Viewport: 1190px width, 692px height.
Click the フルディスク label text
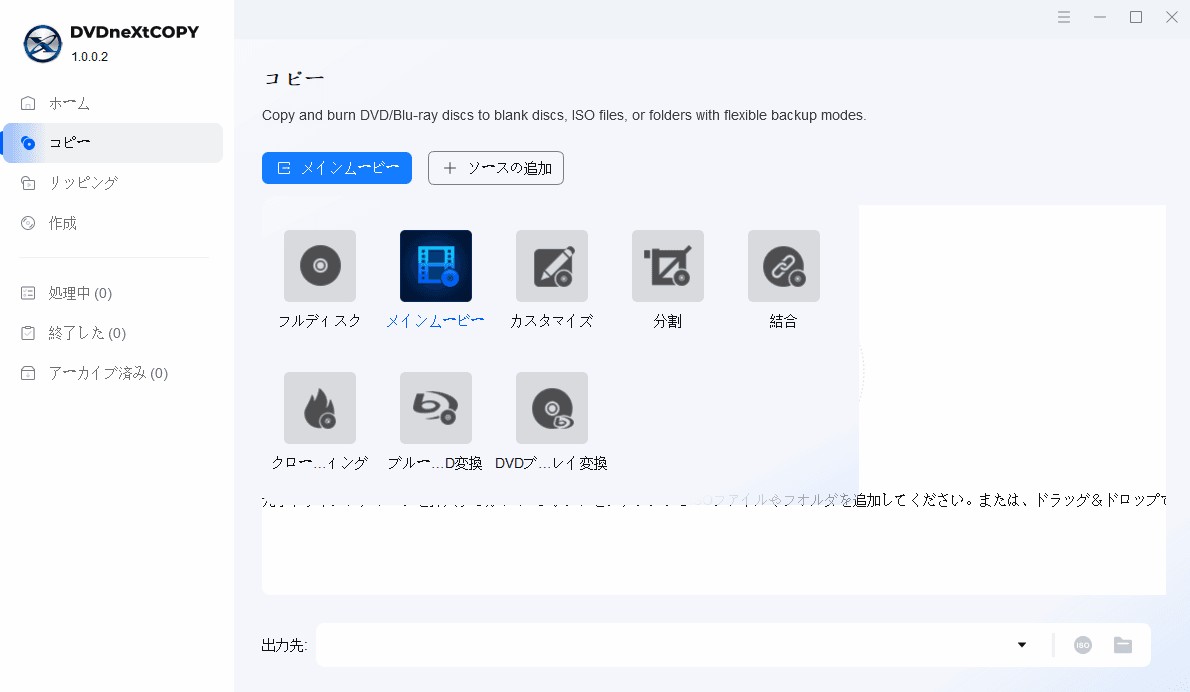320,321
